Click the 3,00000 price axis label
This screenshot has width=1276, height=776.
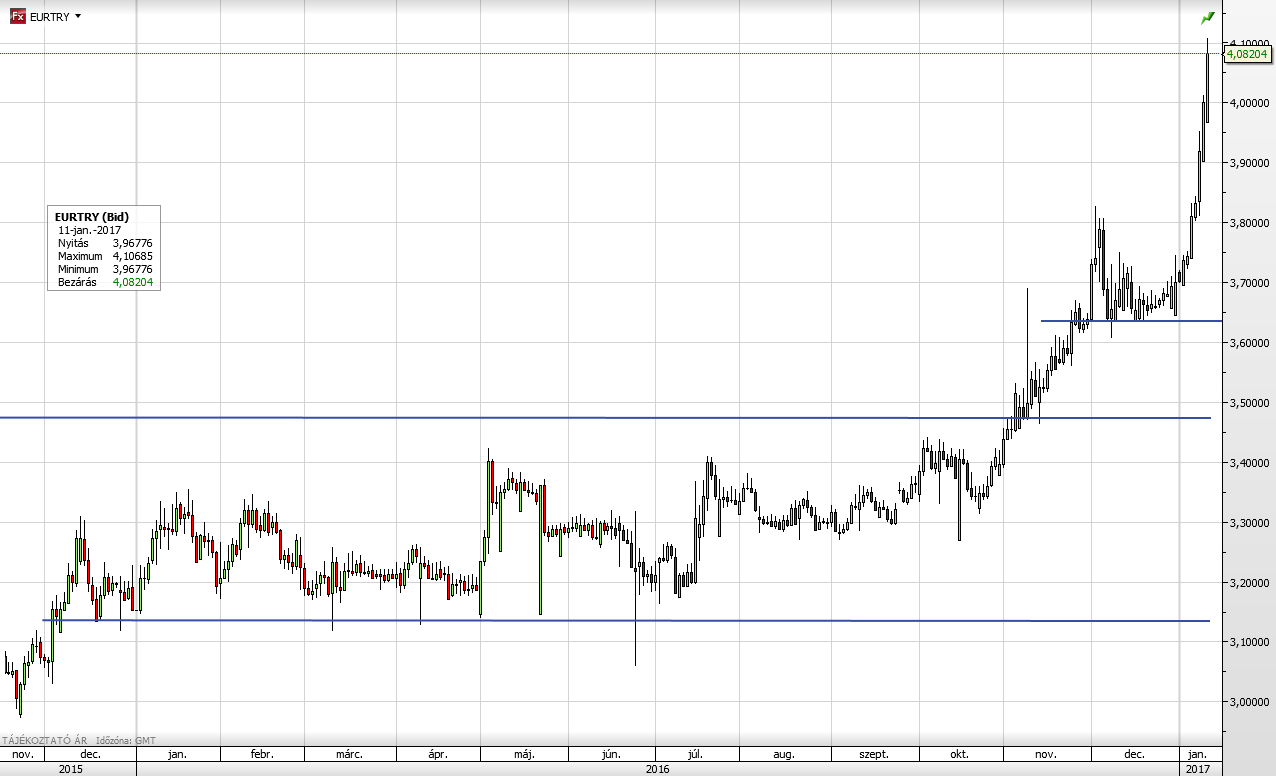tap(1248, 702)
